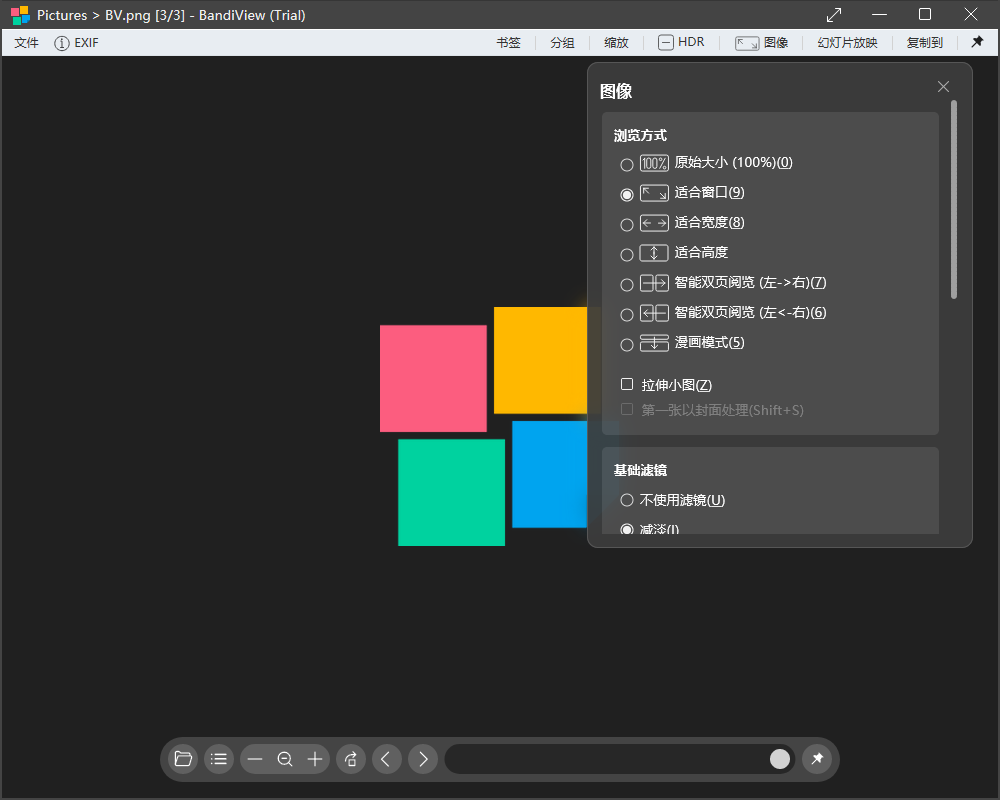The width and height of the screenshot is (1000, 800).
Task: Pin the top menu bar
Action: (977, 42)
